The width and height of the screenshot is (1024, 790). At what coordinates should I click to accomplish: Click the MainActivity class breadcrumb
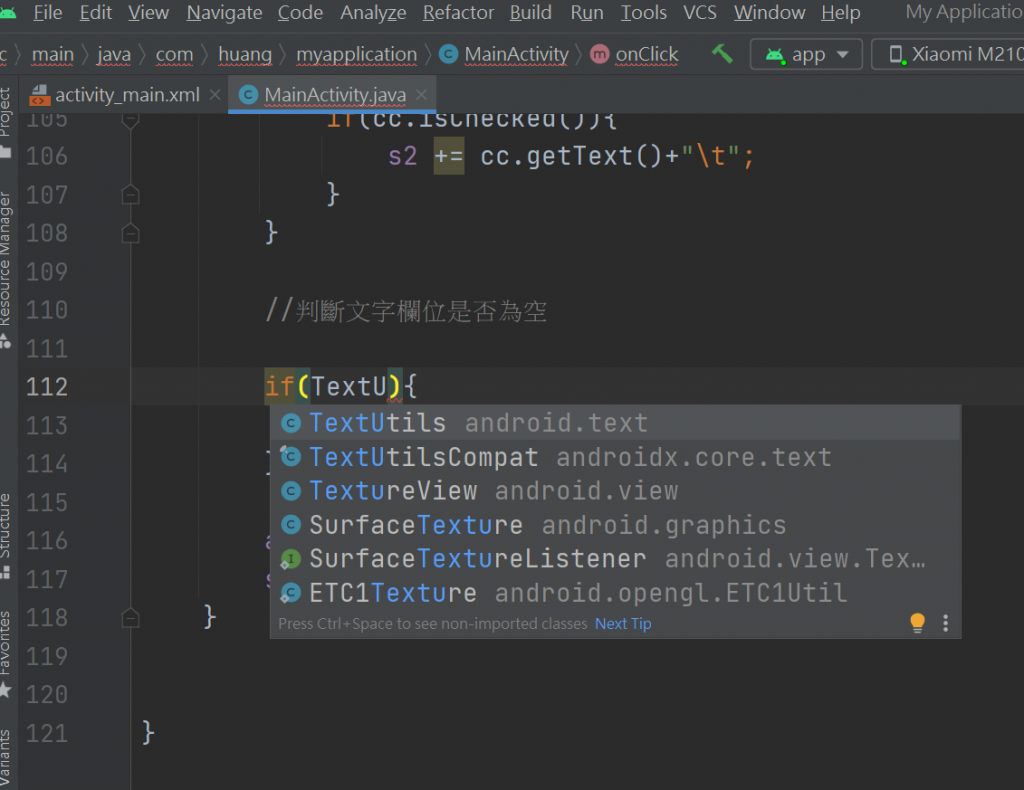[x=504, y=54]
